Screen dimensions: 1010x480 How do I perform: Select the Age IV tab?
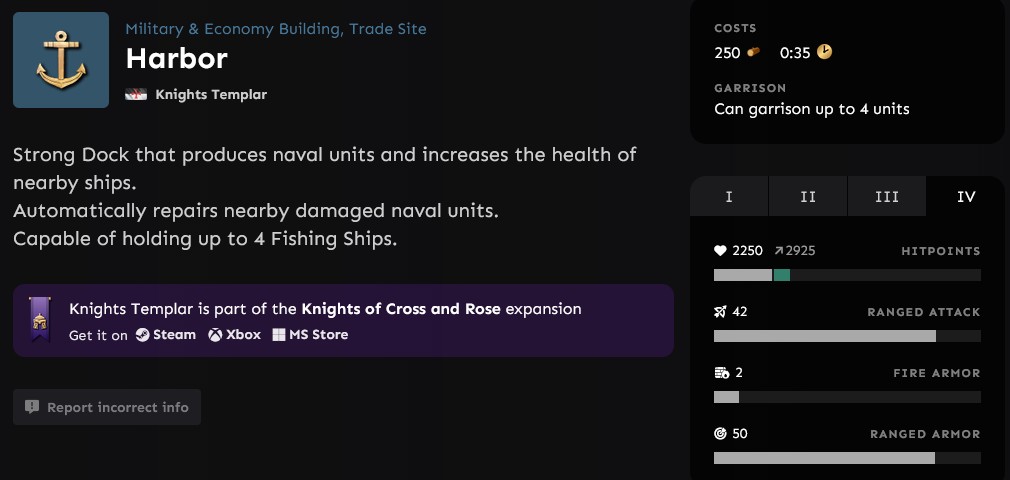(966, 197)
